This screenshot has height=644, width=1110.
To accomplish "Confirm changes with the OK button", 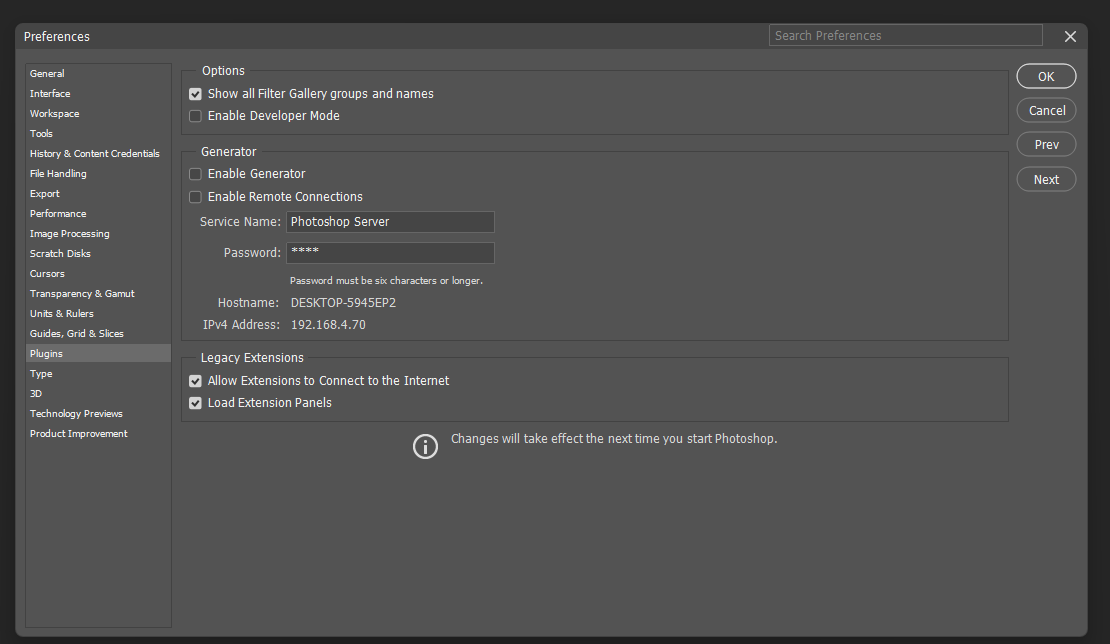I will [x=1046, y=76].
